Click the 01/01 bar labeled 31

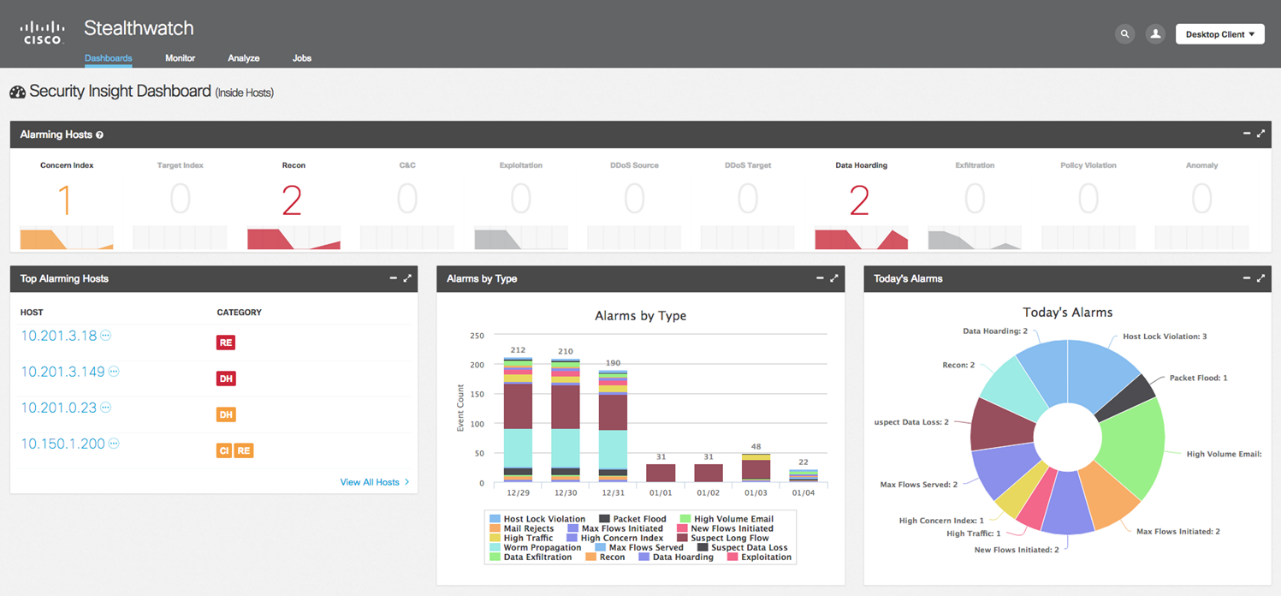(661, 473)
